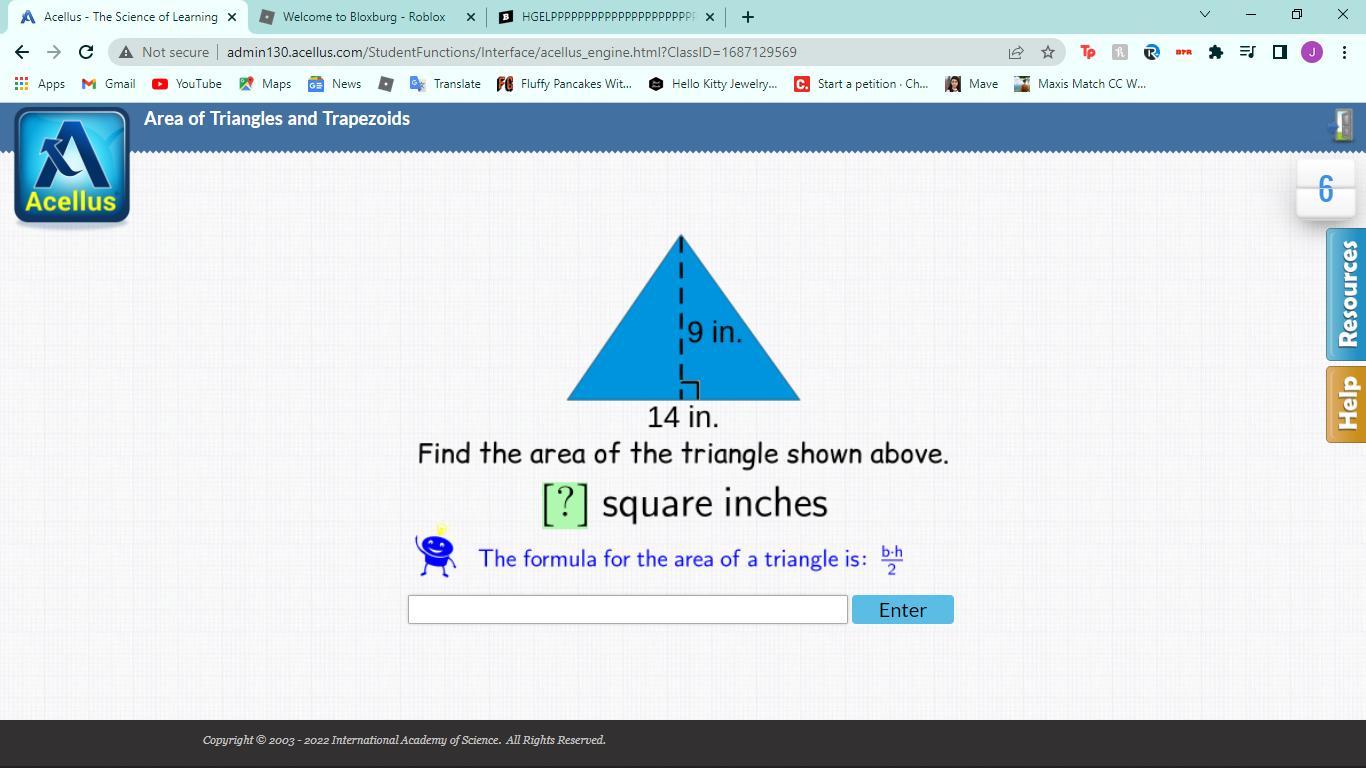
Task: Open the YouTube bookmark
Action: [x=187, y=84]
